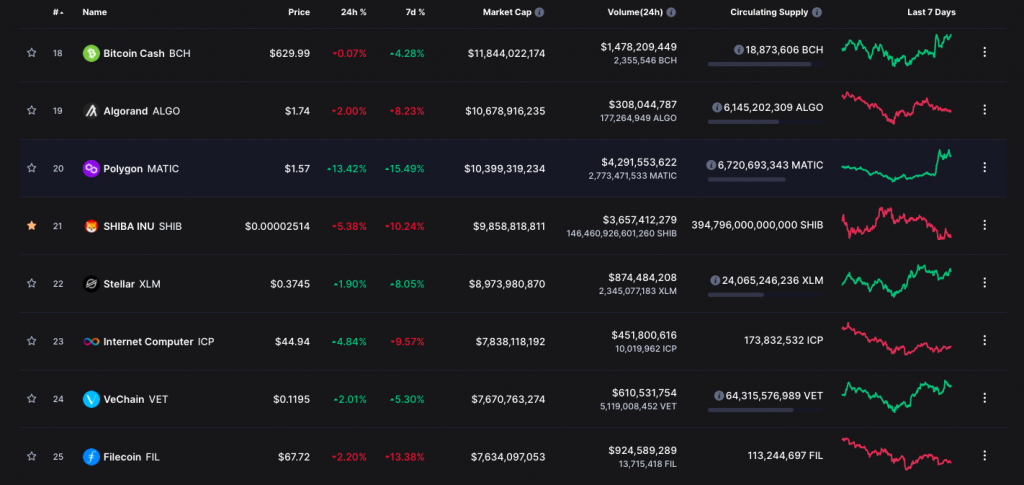Sort by Volume(24h) column header
The image size is (1024, 485).
pyautogui.click(x=635, y=12)
